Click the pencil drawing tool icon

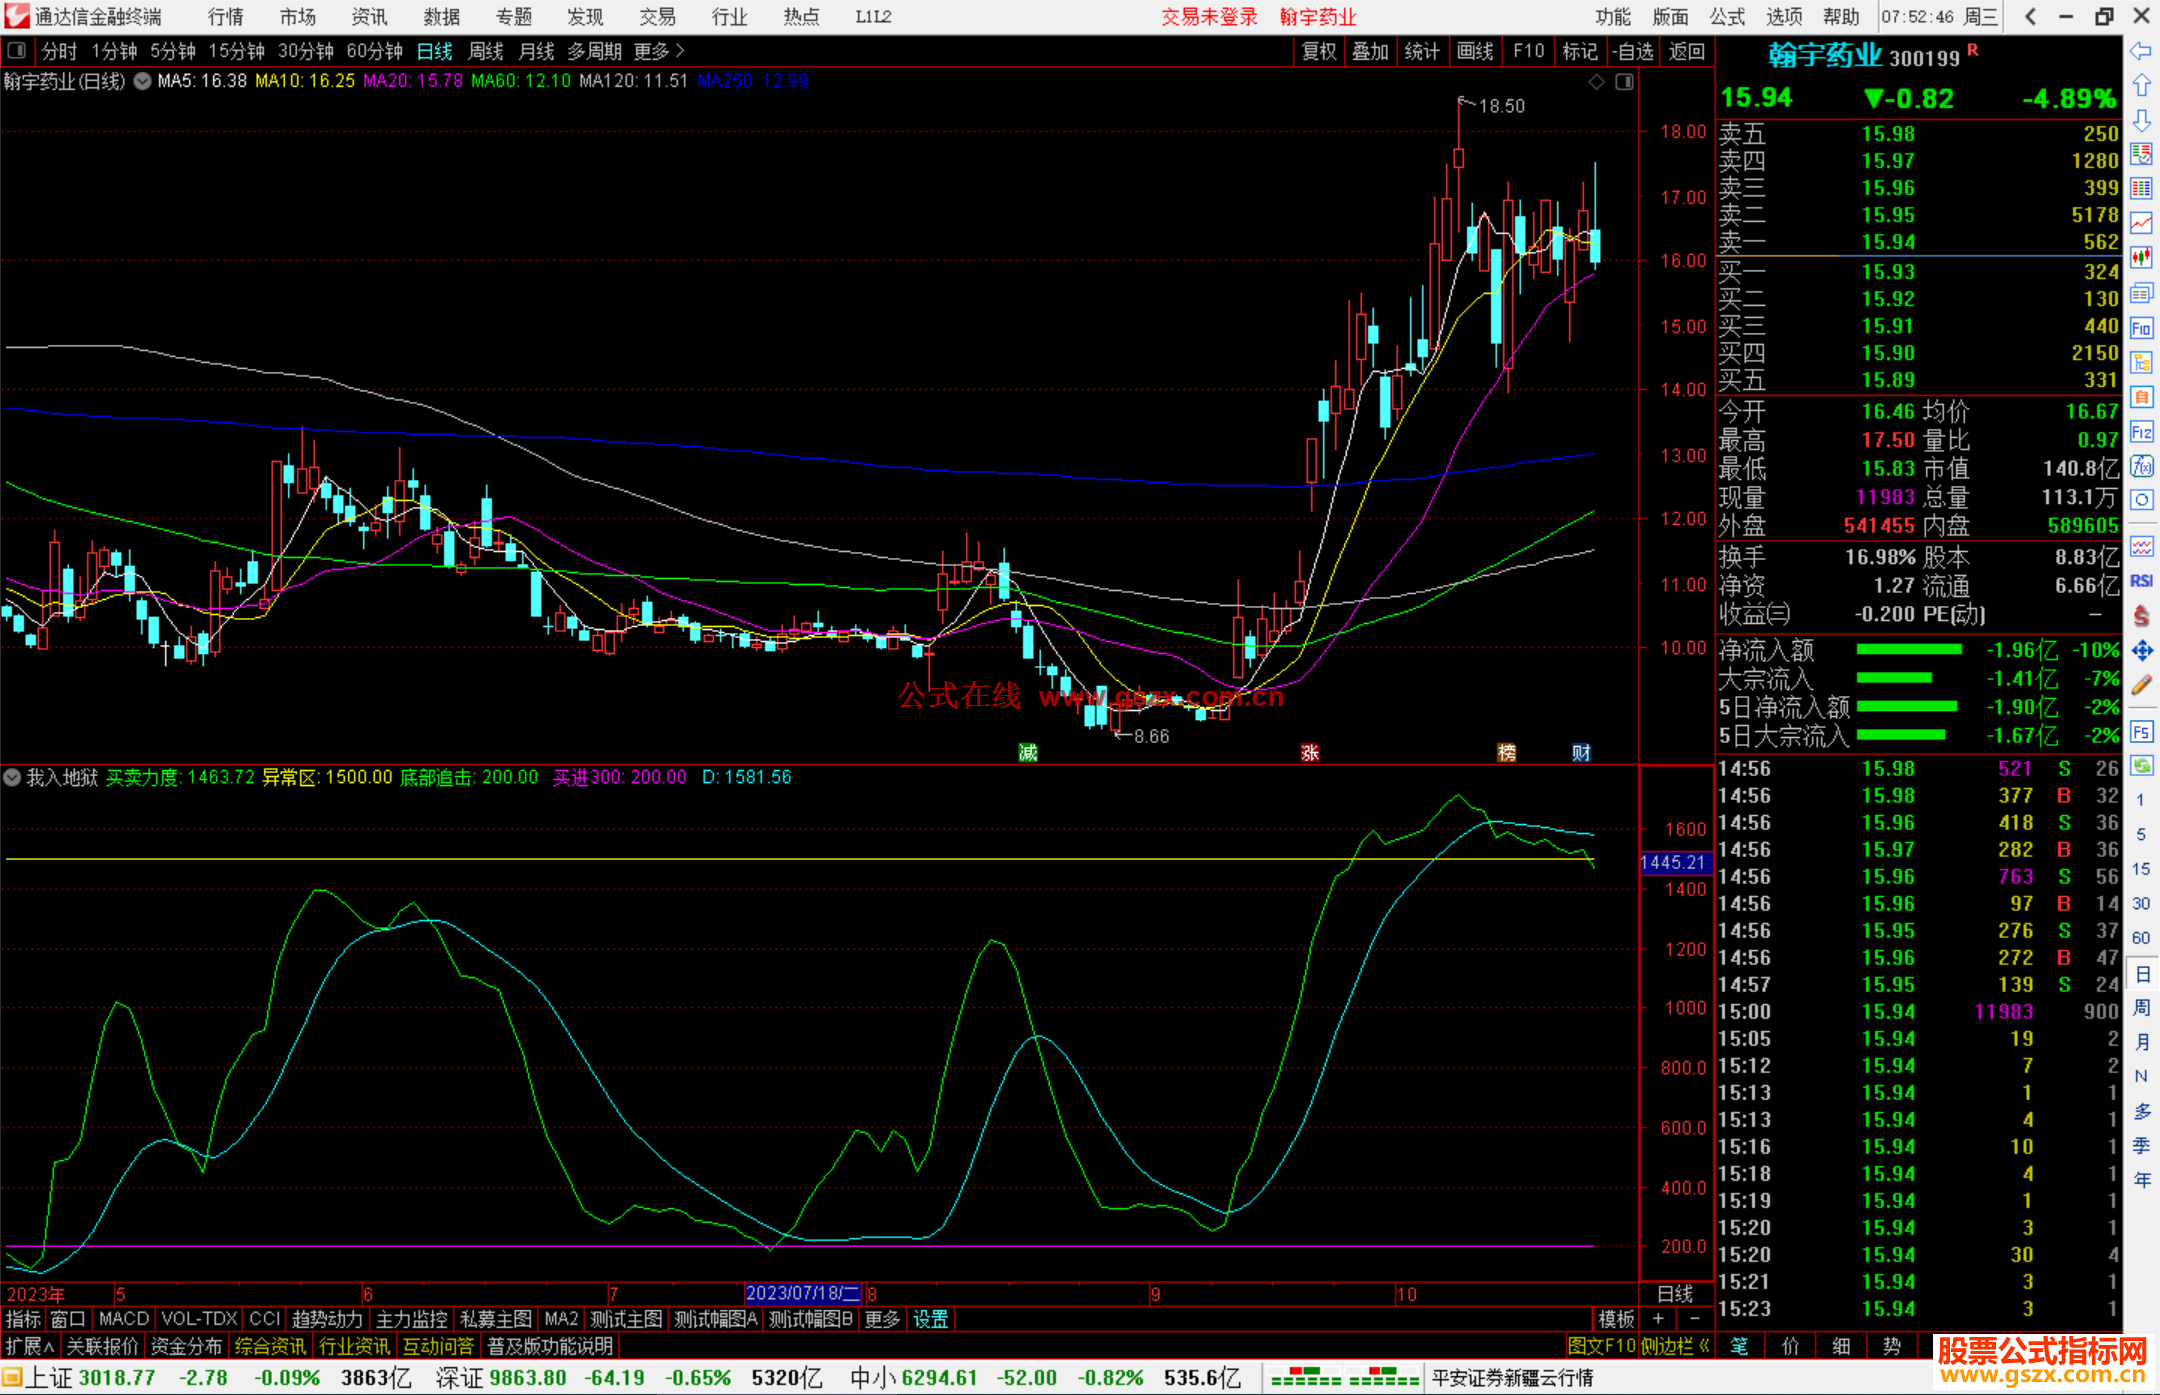[2141, 686]
